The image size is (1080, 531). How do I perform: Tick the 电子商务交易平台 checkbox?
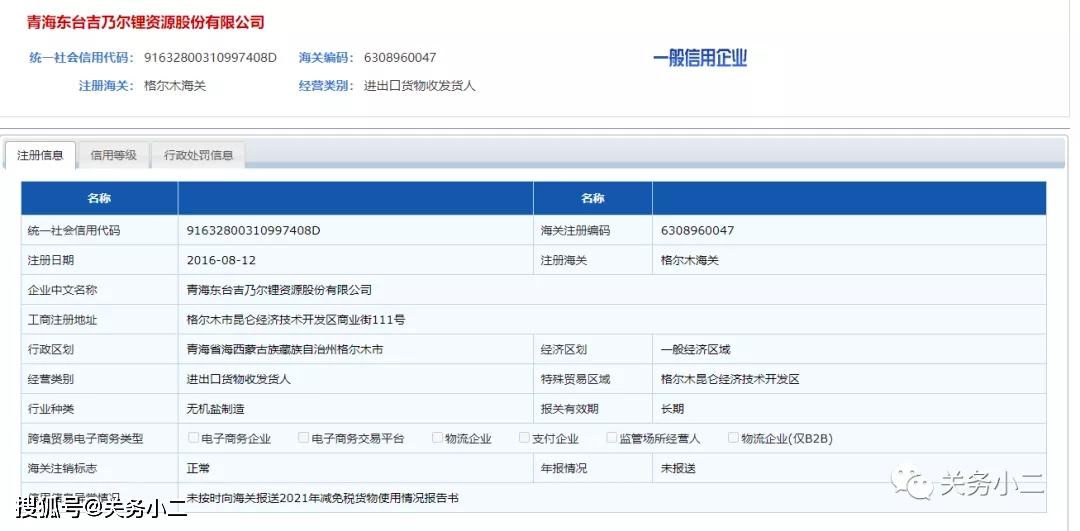click(304, 438)
